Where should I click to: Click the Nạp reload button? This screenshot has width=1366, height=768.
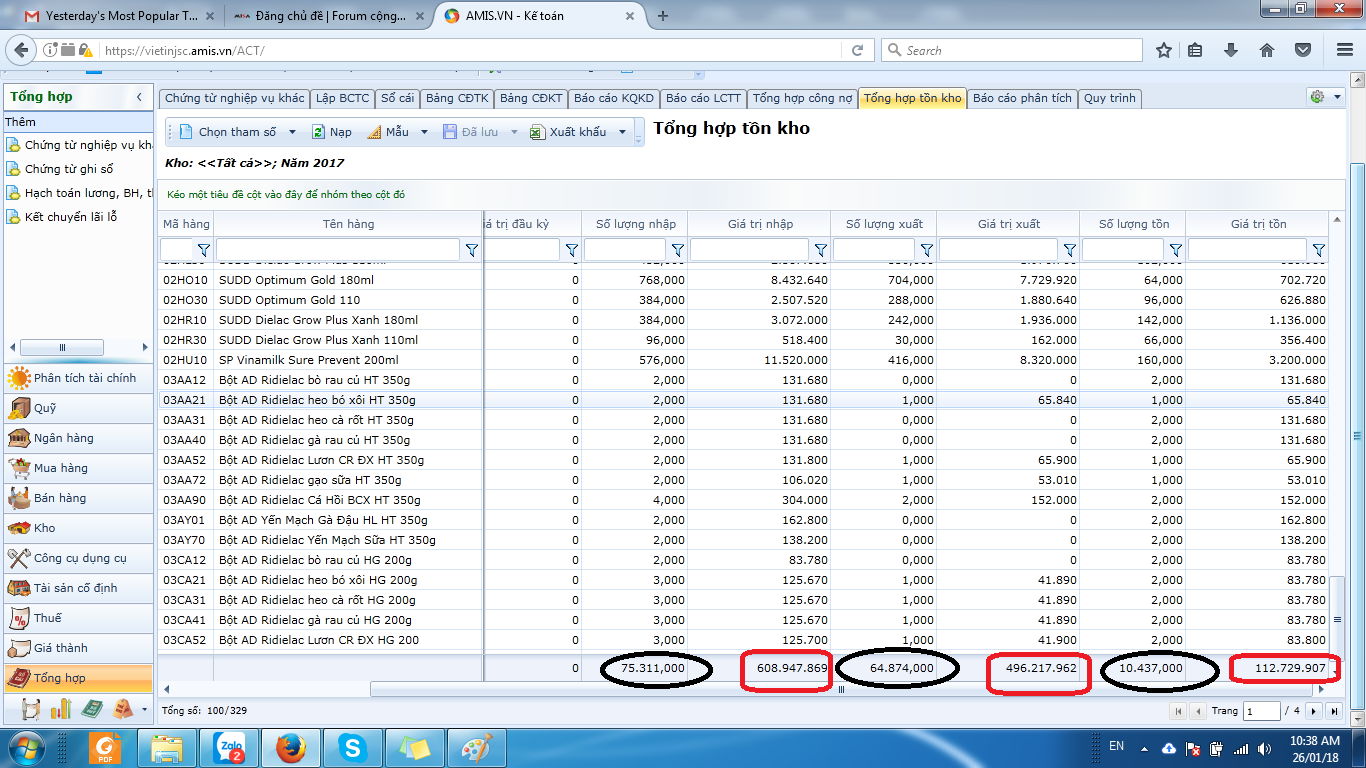click(332, 132)
